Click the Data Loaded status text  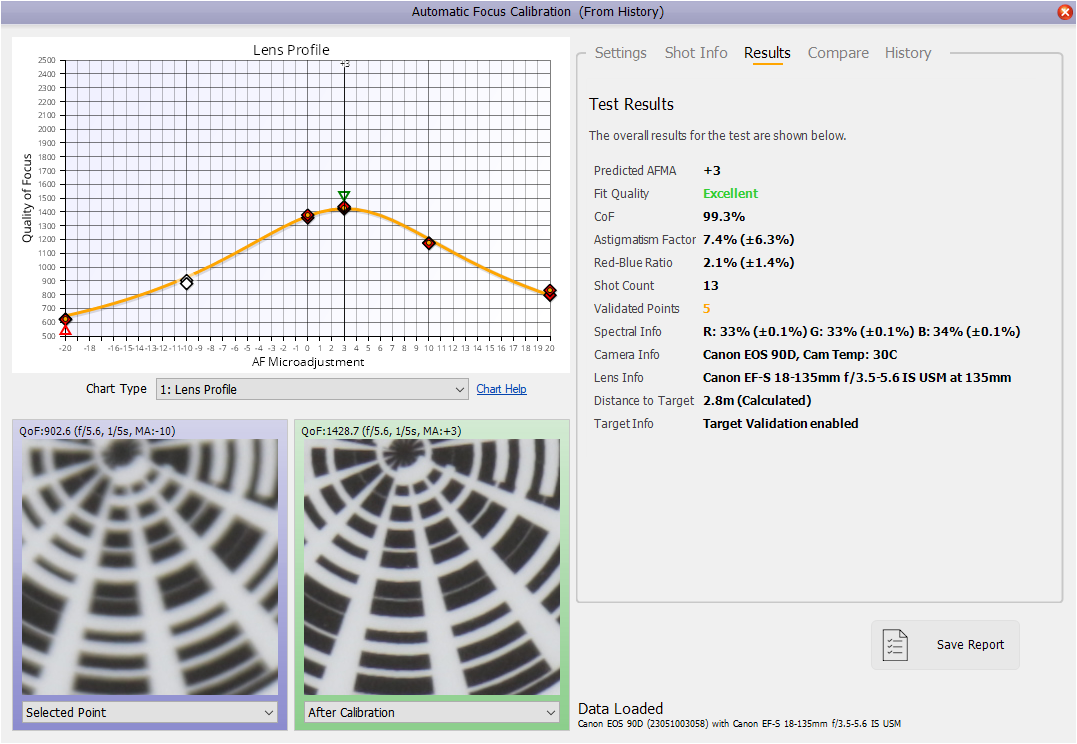pos(621,709)
